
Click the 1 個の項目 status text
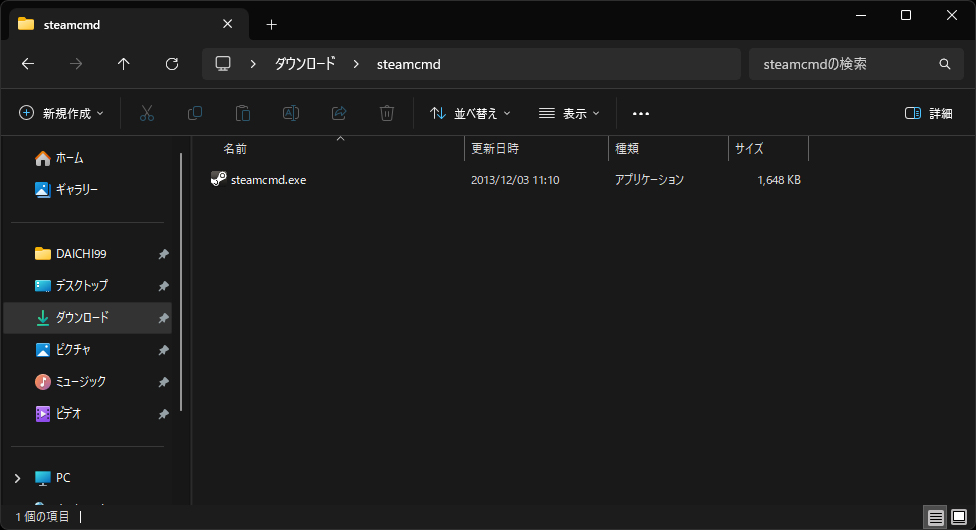(42, 517)
